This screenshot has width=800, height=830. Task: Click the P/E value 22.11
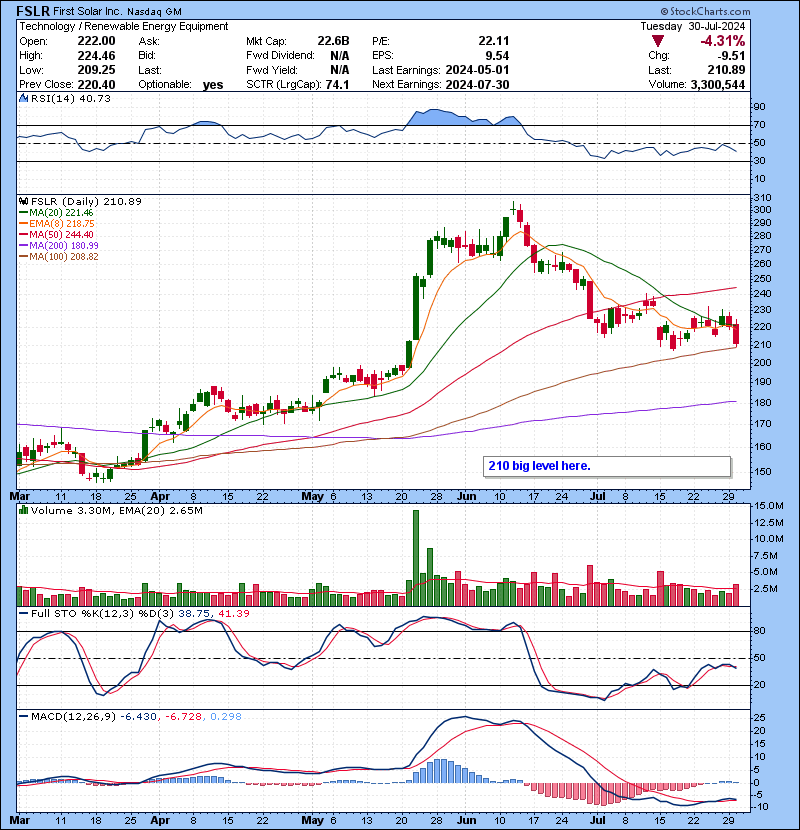493,41
